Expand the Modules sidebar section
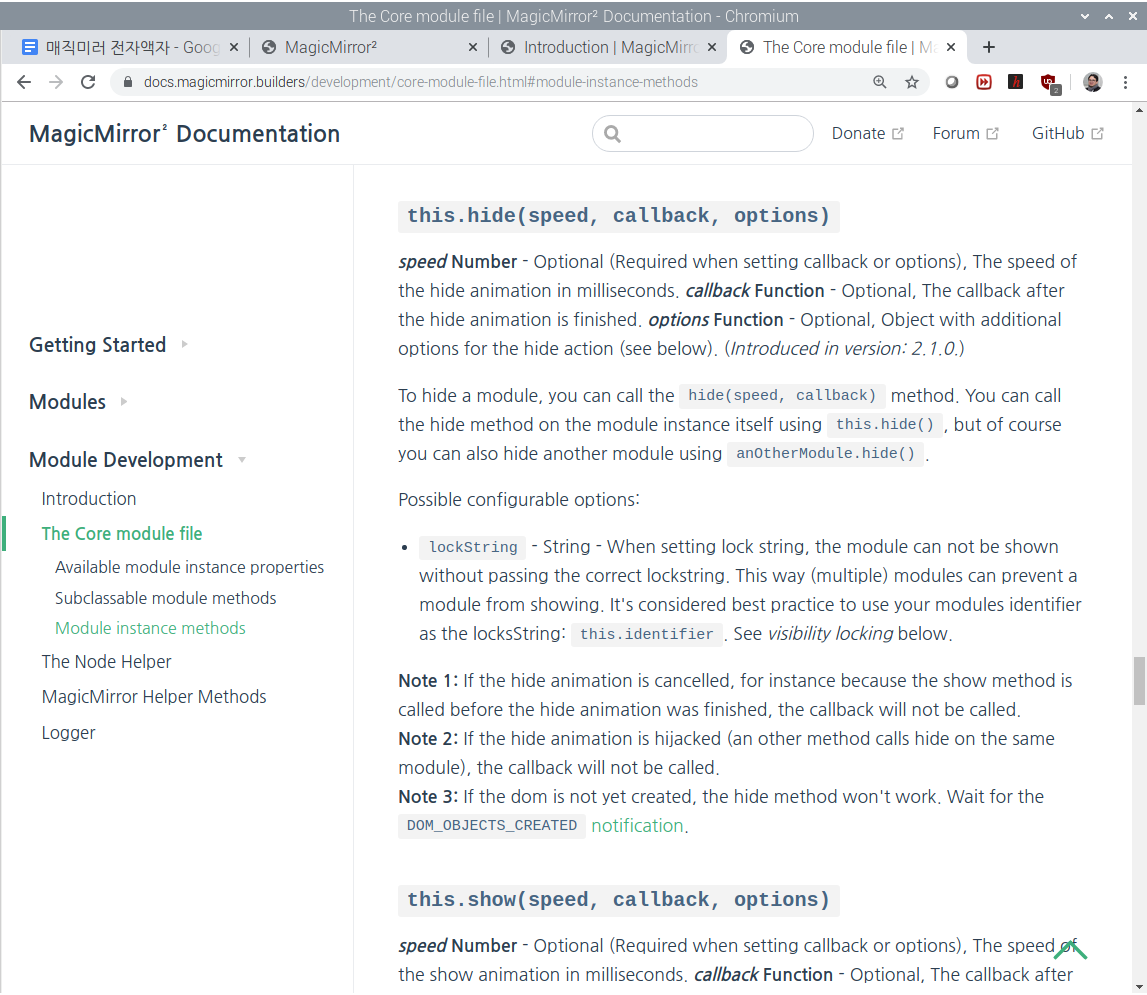 point(78,402)
